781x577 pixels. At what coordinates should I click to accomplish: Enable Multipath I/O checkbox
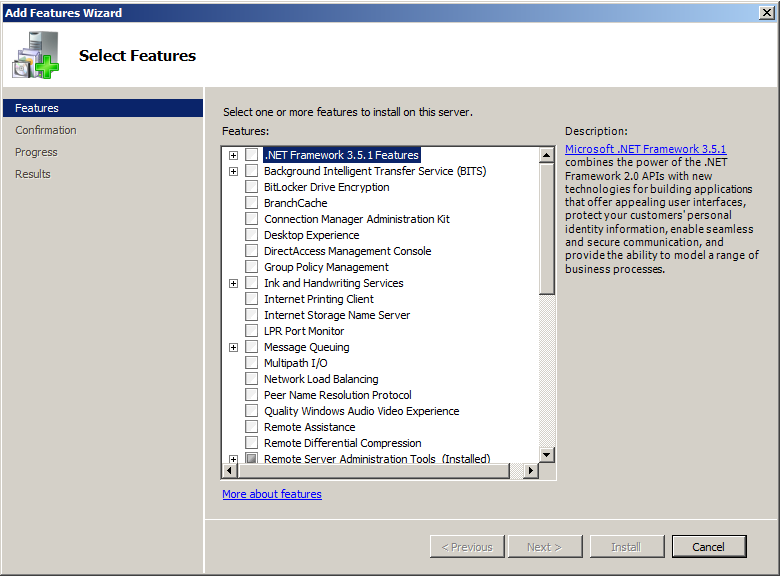point(252,363)
